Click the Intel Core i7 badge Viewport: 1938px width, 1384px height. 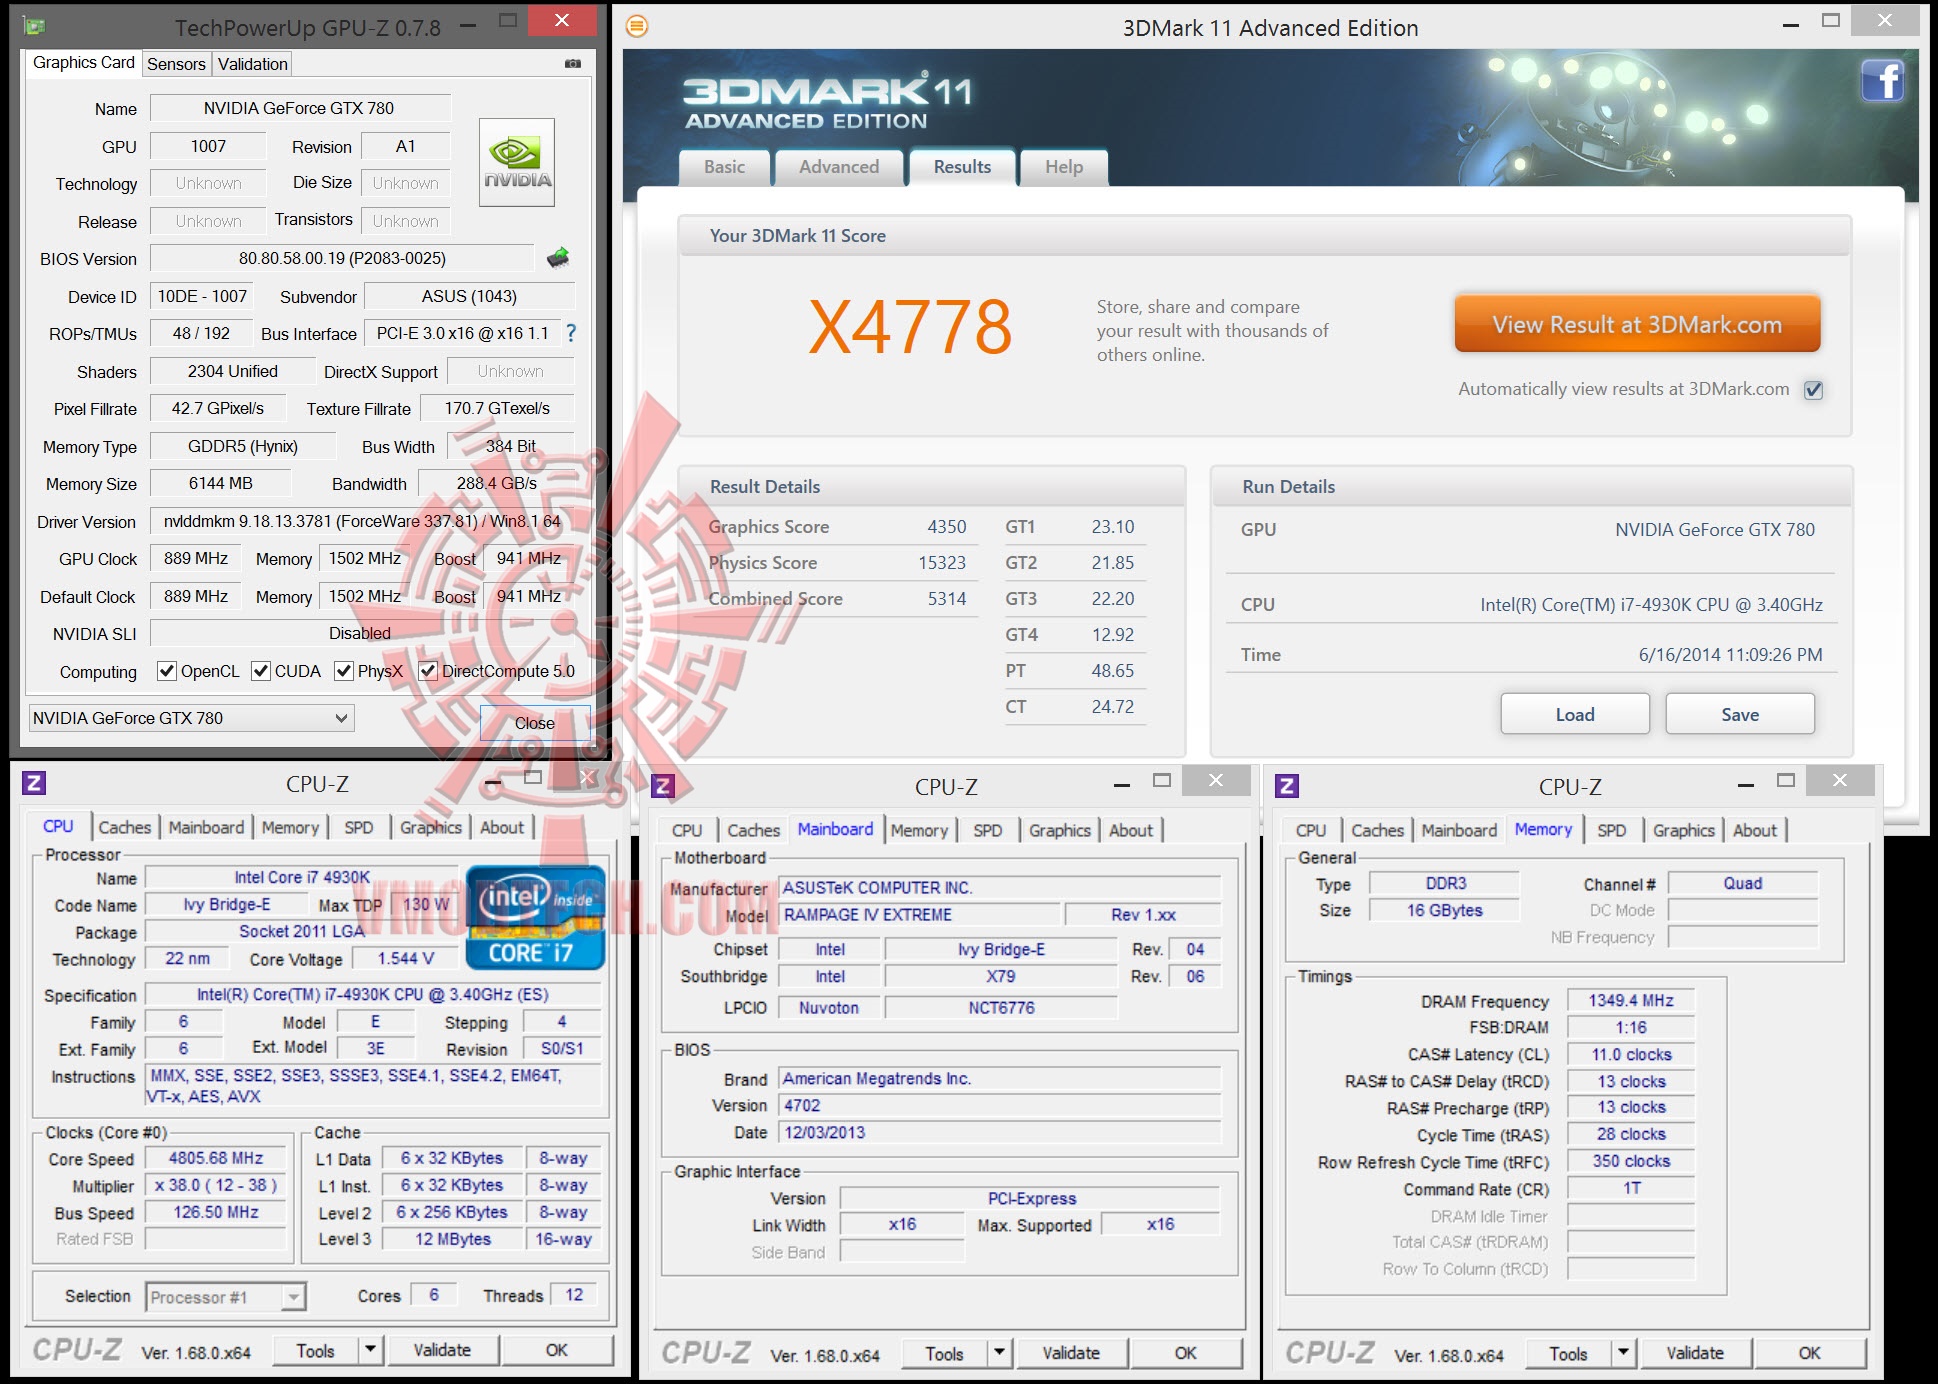(x=535, y=917)
